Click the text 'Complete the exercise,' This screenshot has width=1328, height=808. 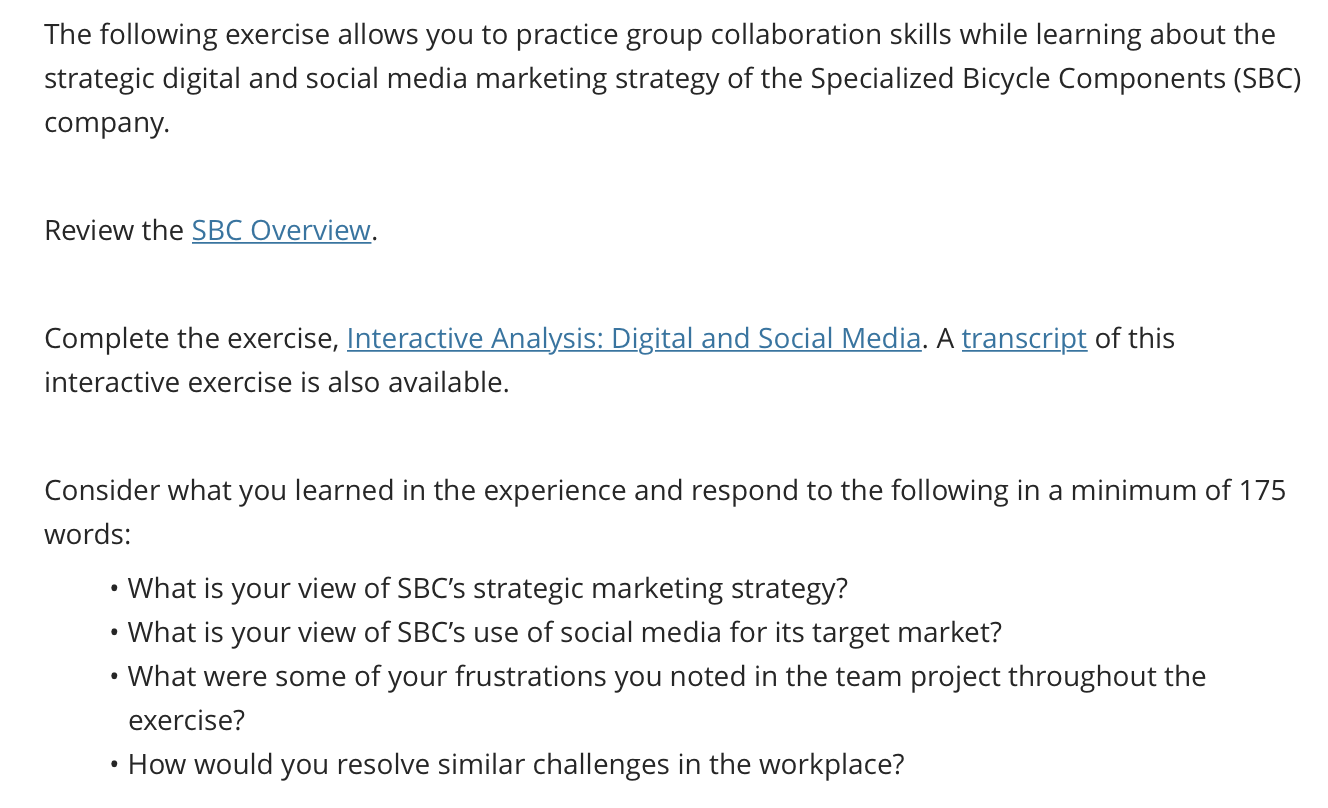[192, 339]
